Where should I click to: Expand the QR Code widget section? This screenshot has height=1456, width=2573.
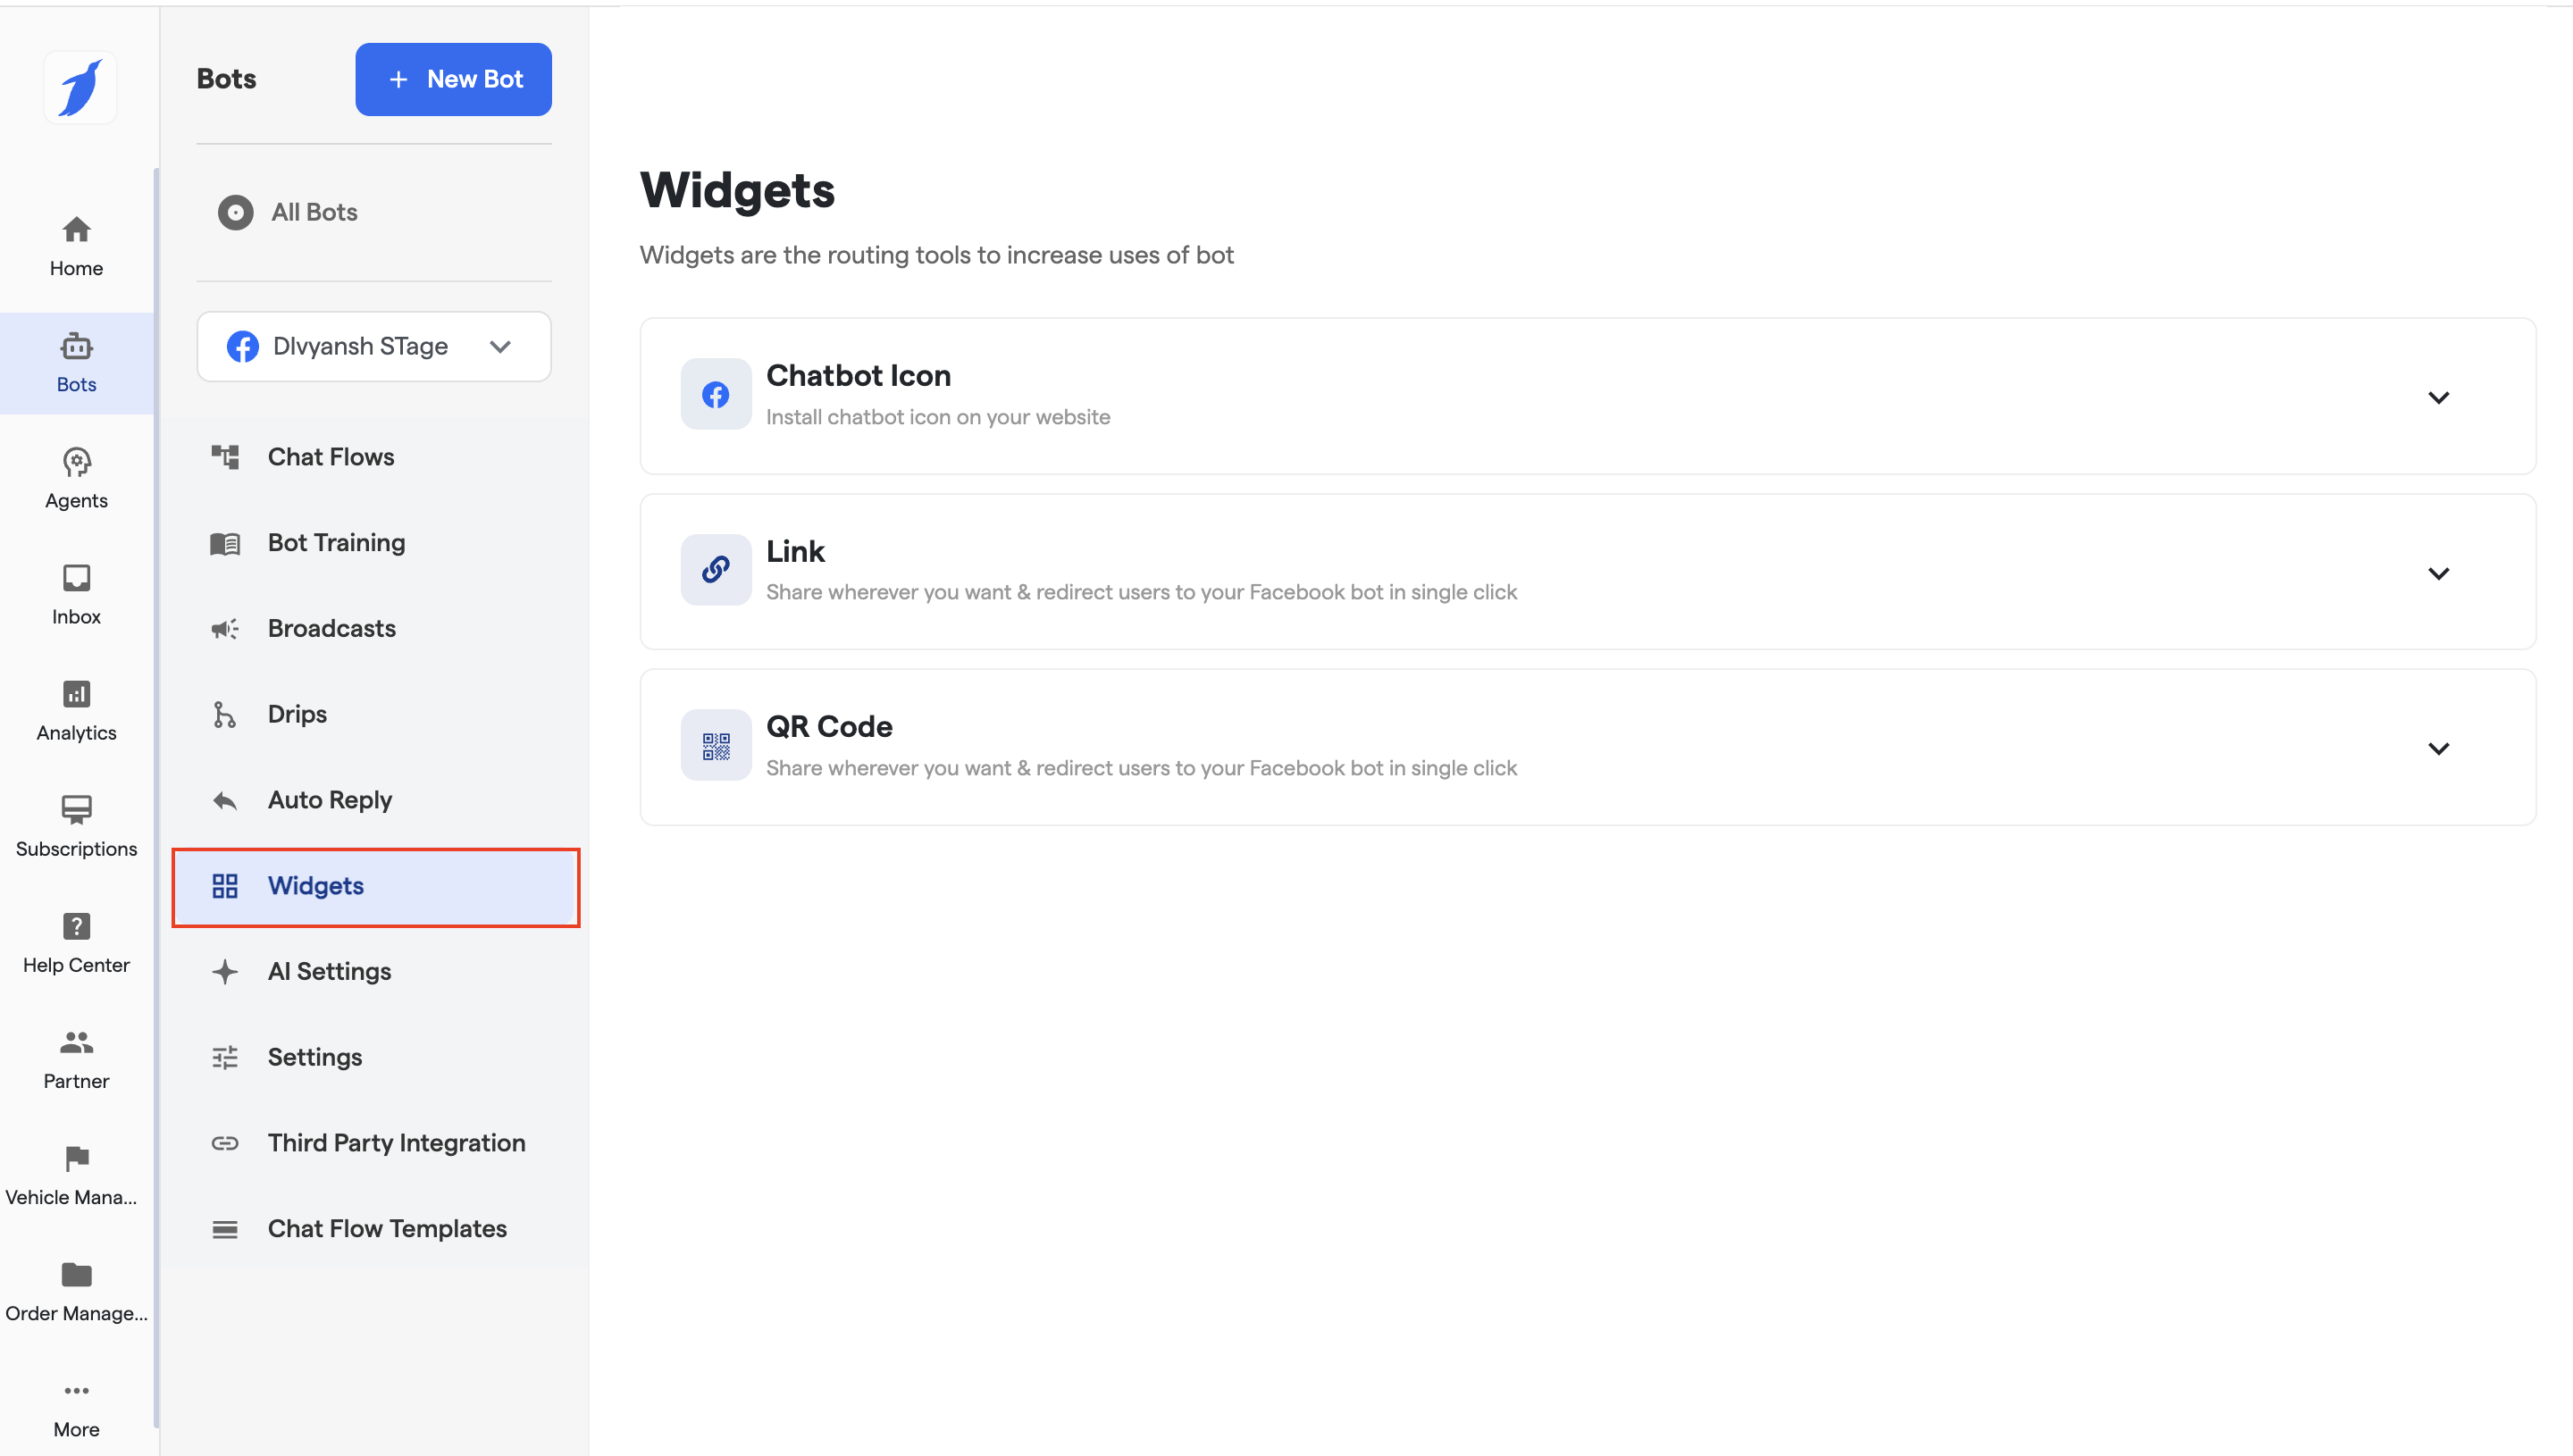coord(2438,748)
